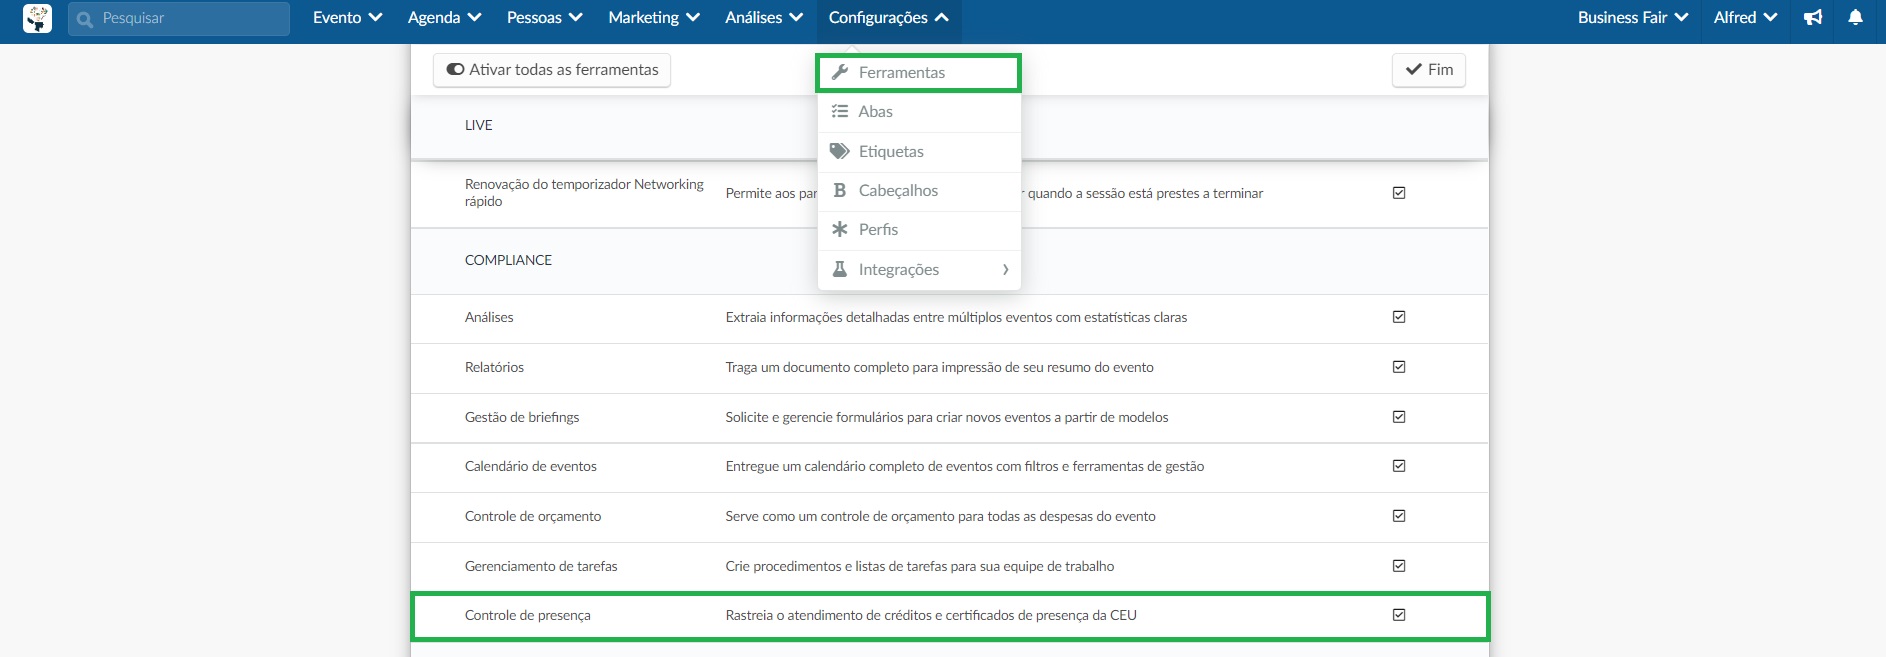Click 'Crie procedimentos e listas de tarefas' description

[x=920, y=566]
